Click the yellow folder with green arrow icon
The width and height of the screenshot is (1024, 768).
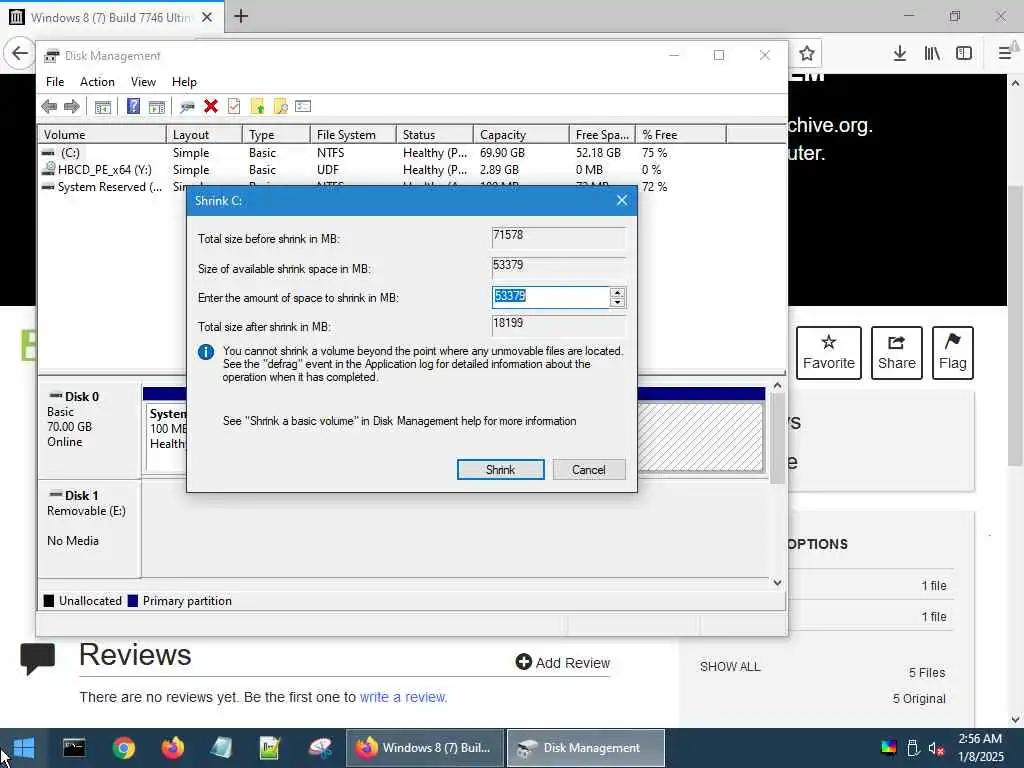pyautogui.click(x=257, y=106)
